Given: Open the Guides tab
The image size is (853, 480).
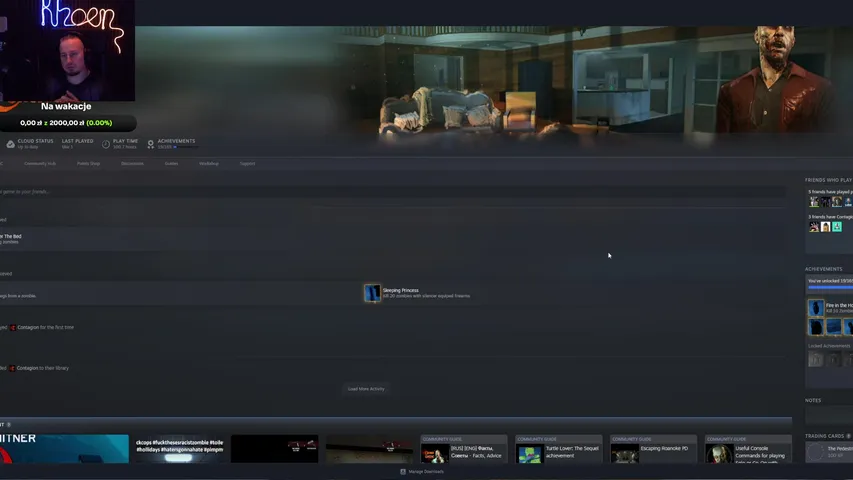Looking at the screenshot, I should (x=171, y=163).
